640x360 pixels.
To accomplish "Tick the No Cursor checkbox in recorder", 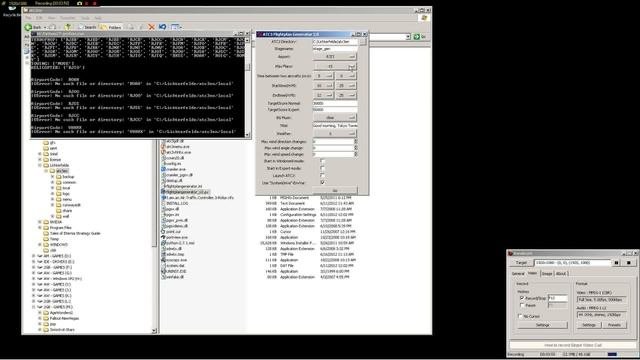I will (520, 316).
